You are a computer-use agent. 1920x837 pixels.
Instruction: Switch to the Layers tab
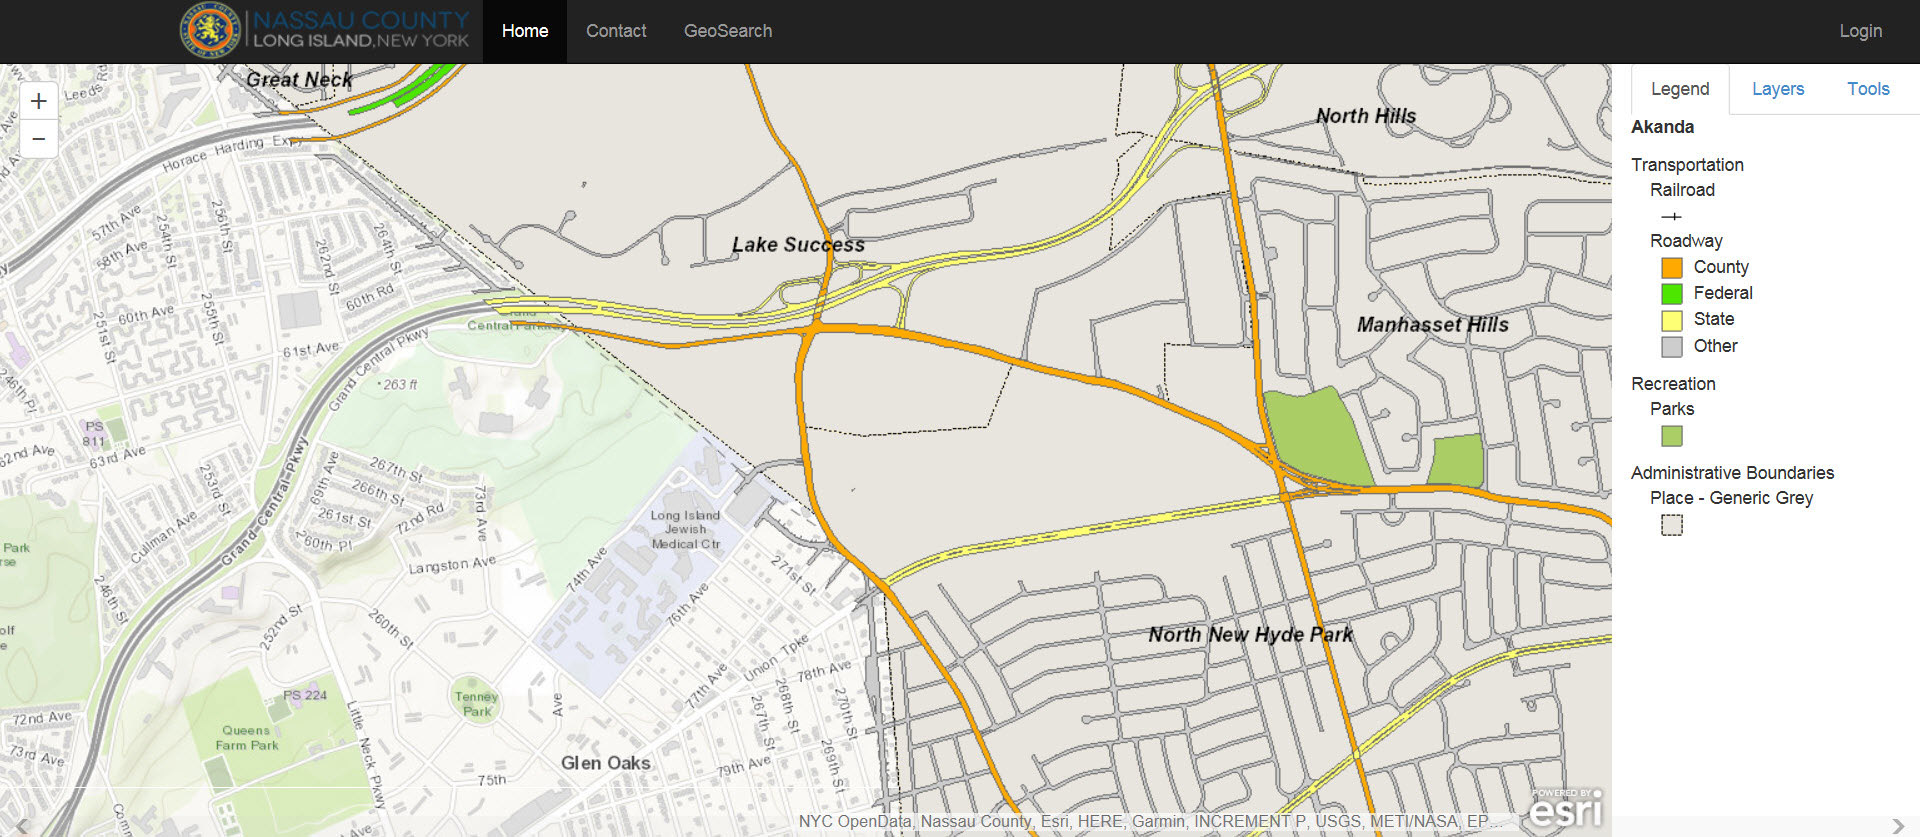tap(1777, 89)
